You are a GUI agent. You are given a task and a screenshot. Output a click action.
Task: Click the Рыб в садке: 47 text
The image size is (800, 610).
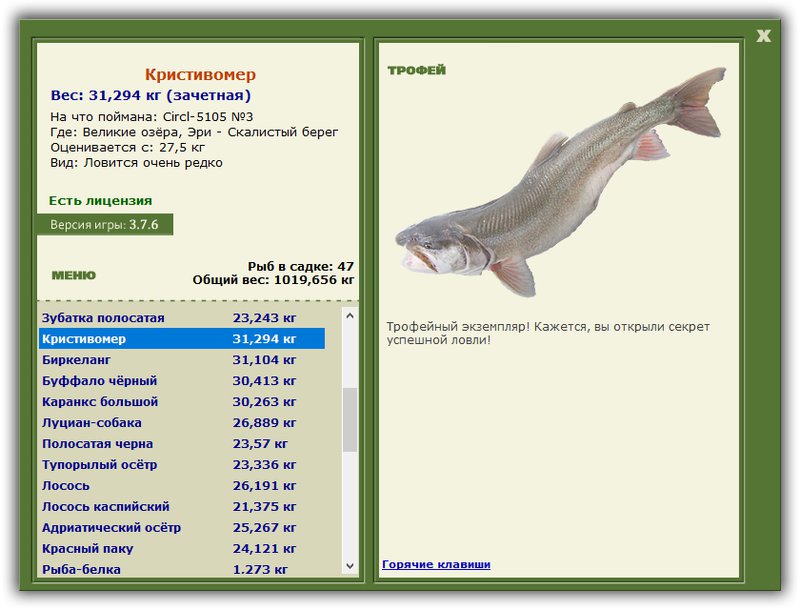[x=301, y=266]
